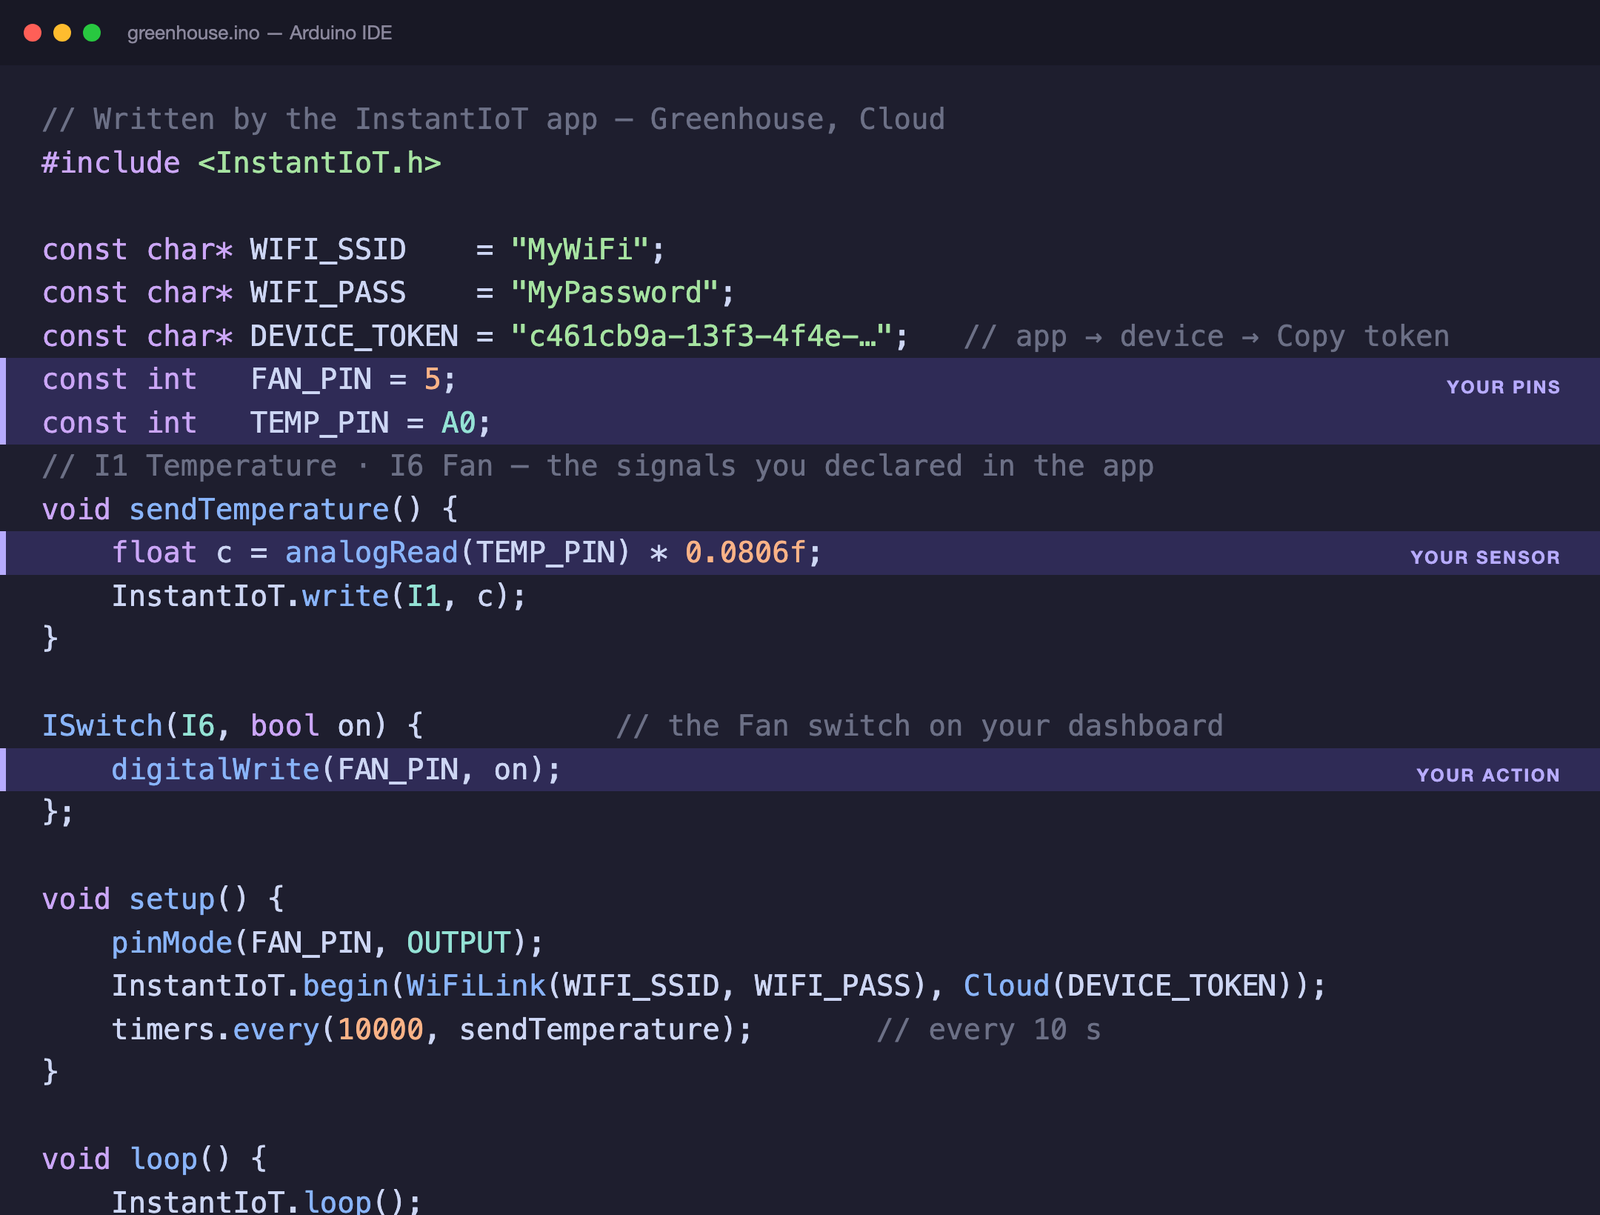Image resolution: width=1600 pixels, height=1215 pixels.
Task: Click the "ISwitch(I6, bool on)" declaration
Action: [214, 726]
